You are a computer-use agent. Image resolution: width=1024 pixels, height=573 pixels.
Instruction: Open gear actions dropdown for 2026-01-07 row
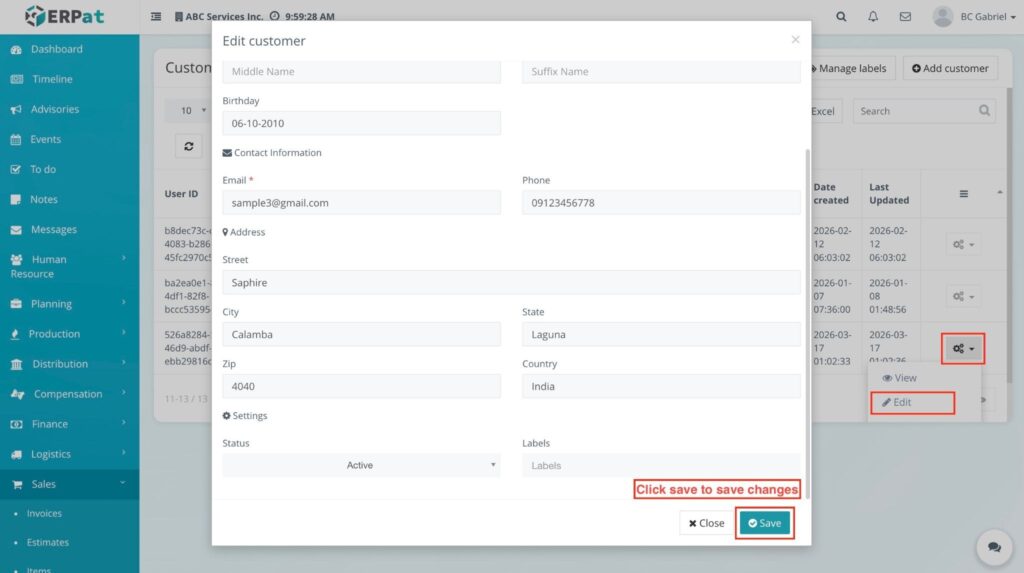click(963, 296)
